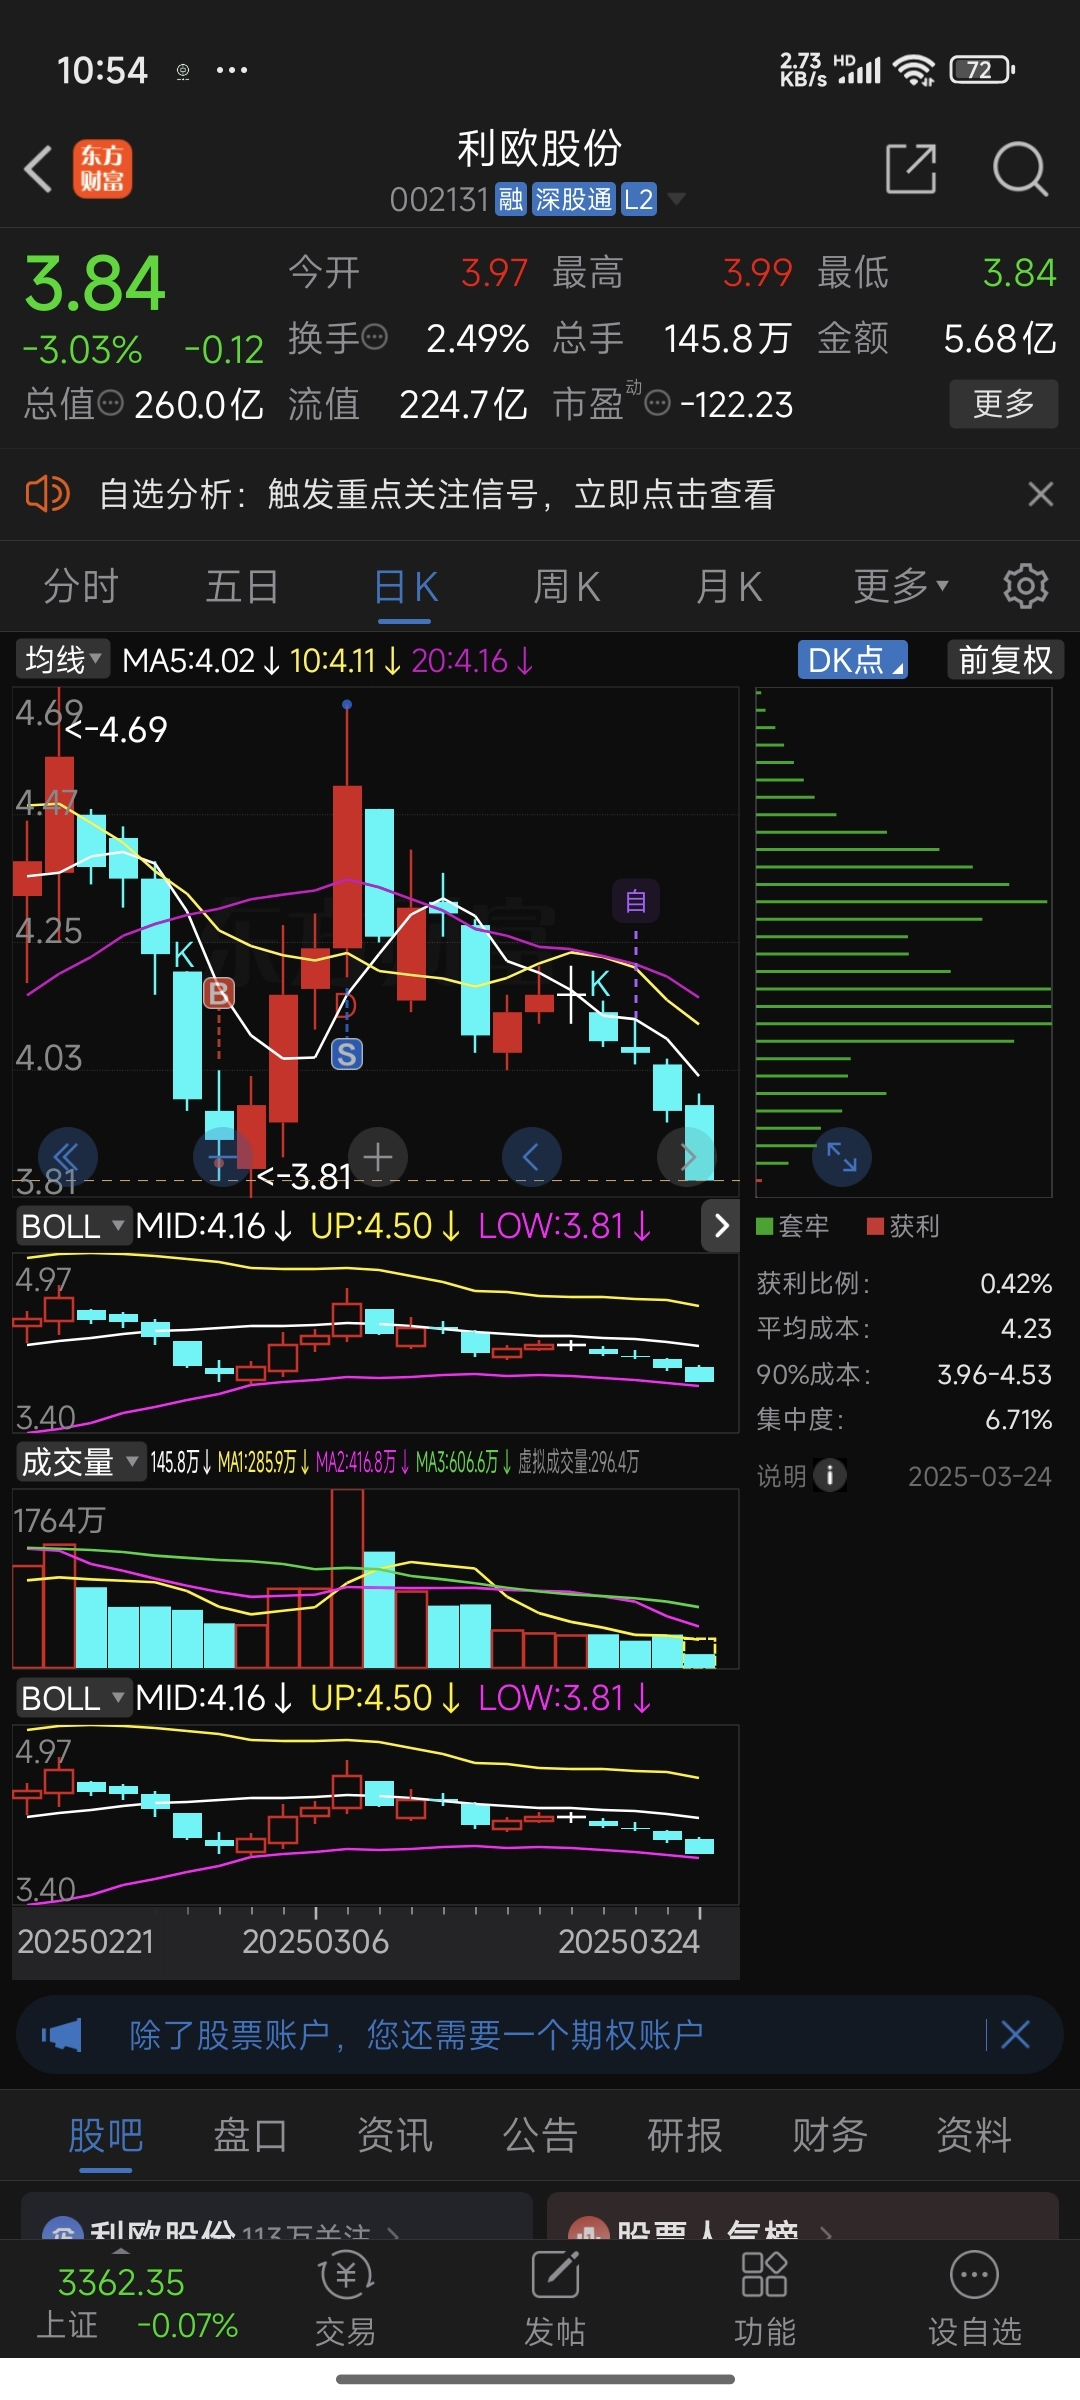The width and height of the screenshot is (1080, 2400).
Task: Tap the 融 margin trading badge
Action: 511,200
